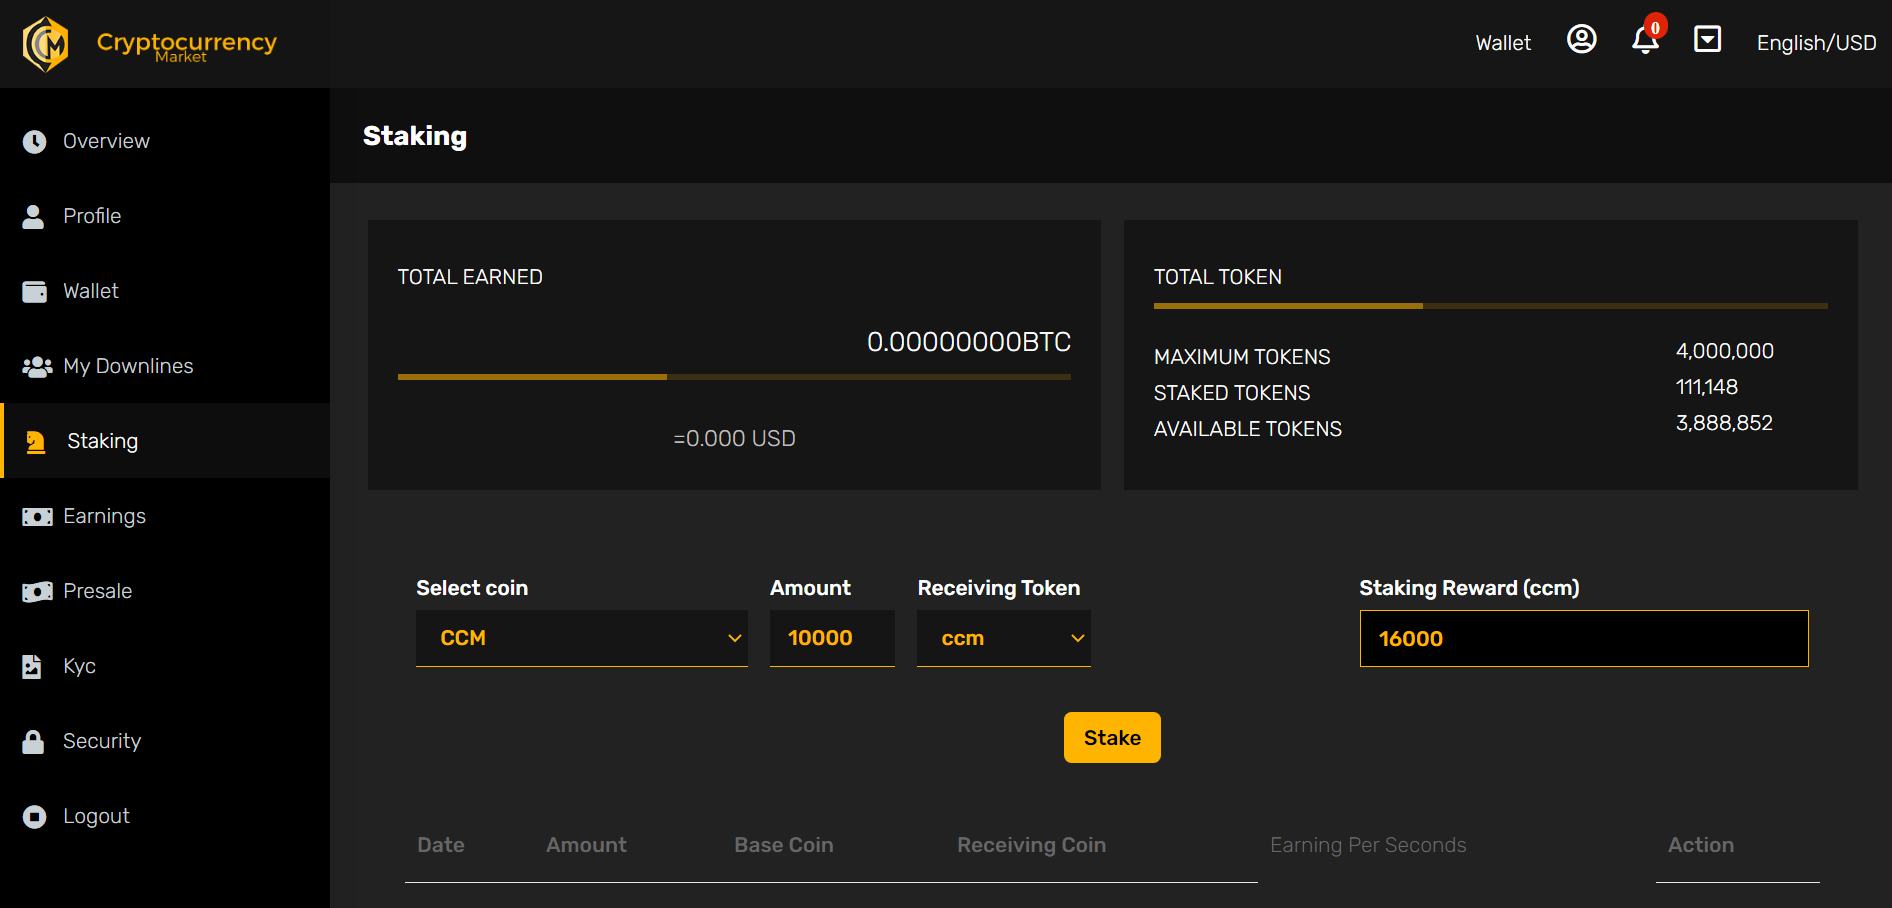Viewport: 1892px width, 908px height.
Task: Click the Wallet icon in sidebar
Action: [35, 292]
